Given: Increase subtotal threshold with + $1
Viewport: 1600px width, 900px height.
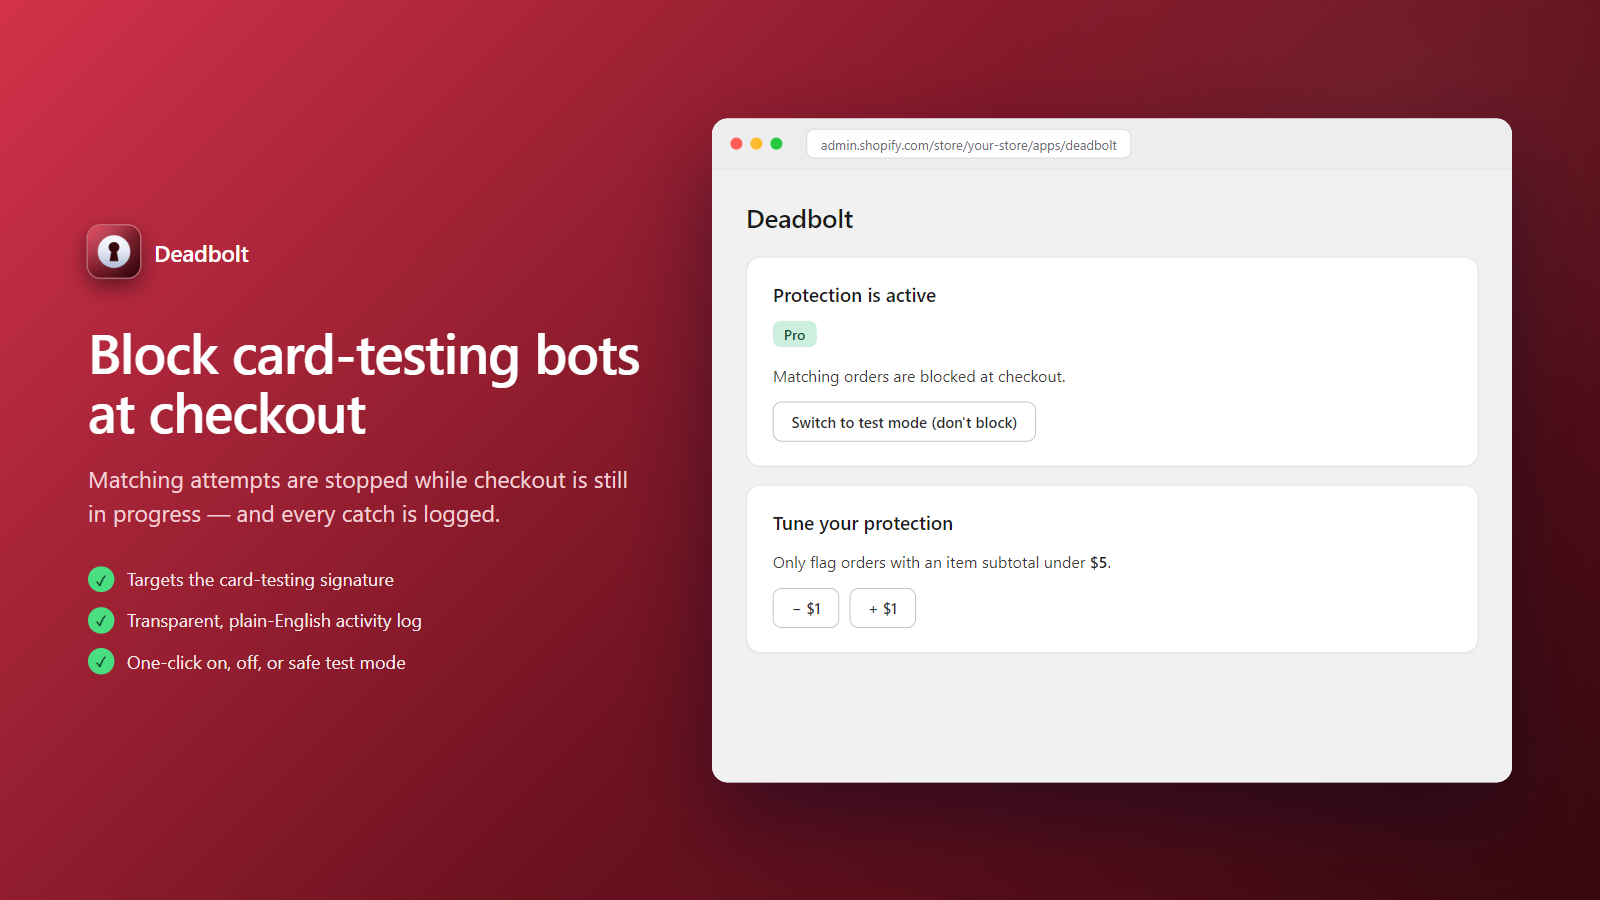Looking at the screenshot, I should tap(883, 608).
